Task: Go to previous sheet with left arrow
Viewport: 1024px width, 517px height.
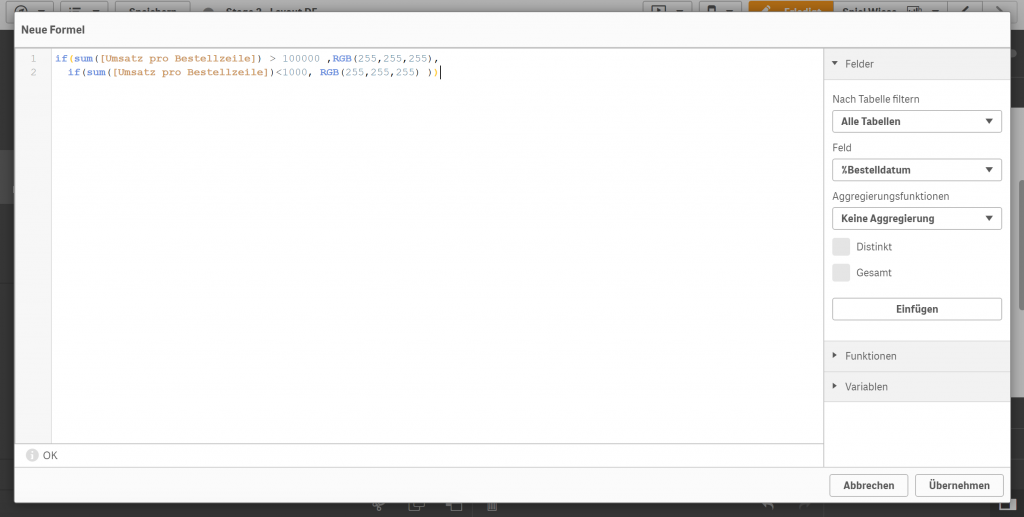Action: (x=965, y=8)
